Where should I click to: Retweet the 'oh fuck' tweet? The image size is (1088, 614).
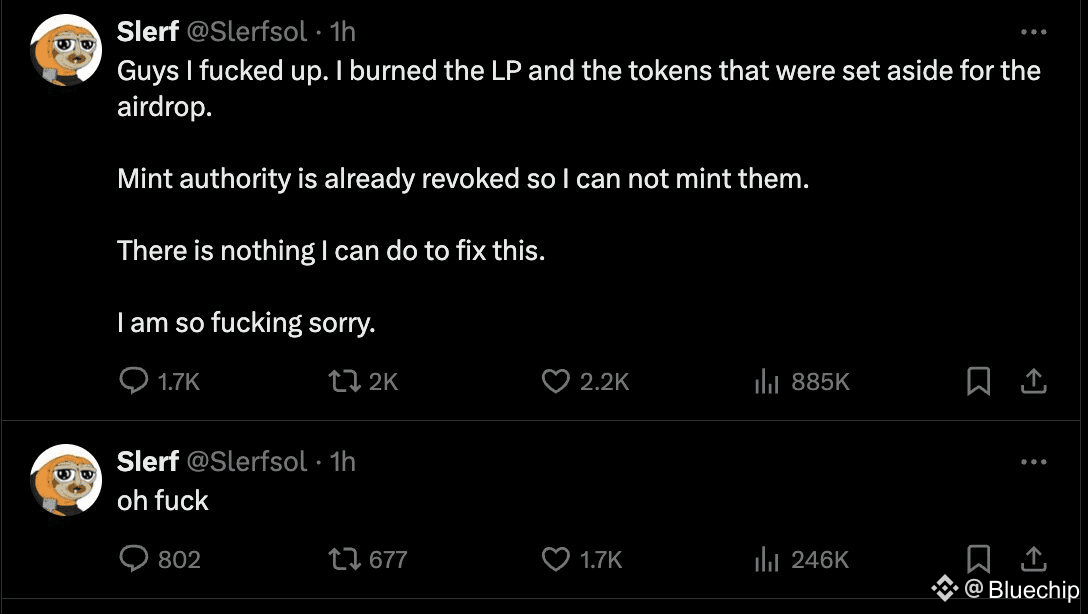(x=345, y=559)
